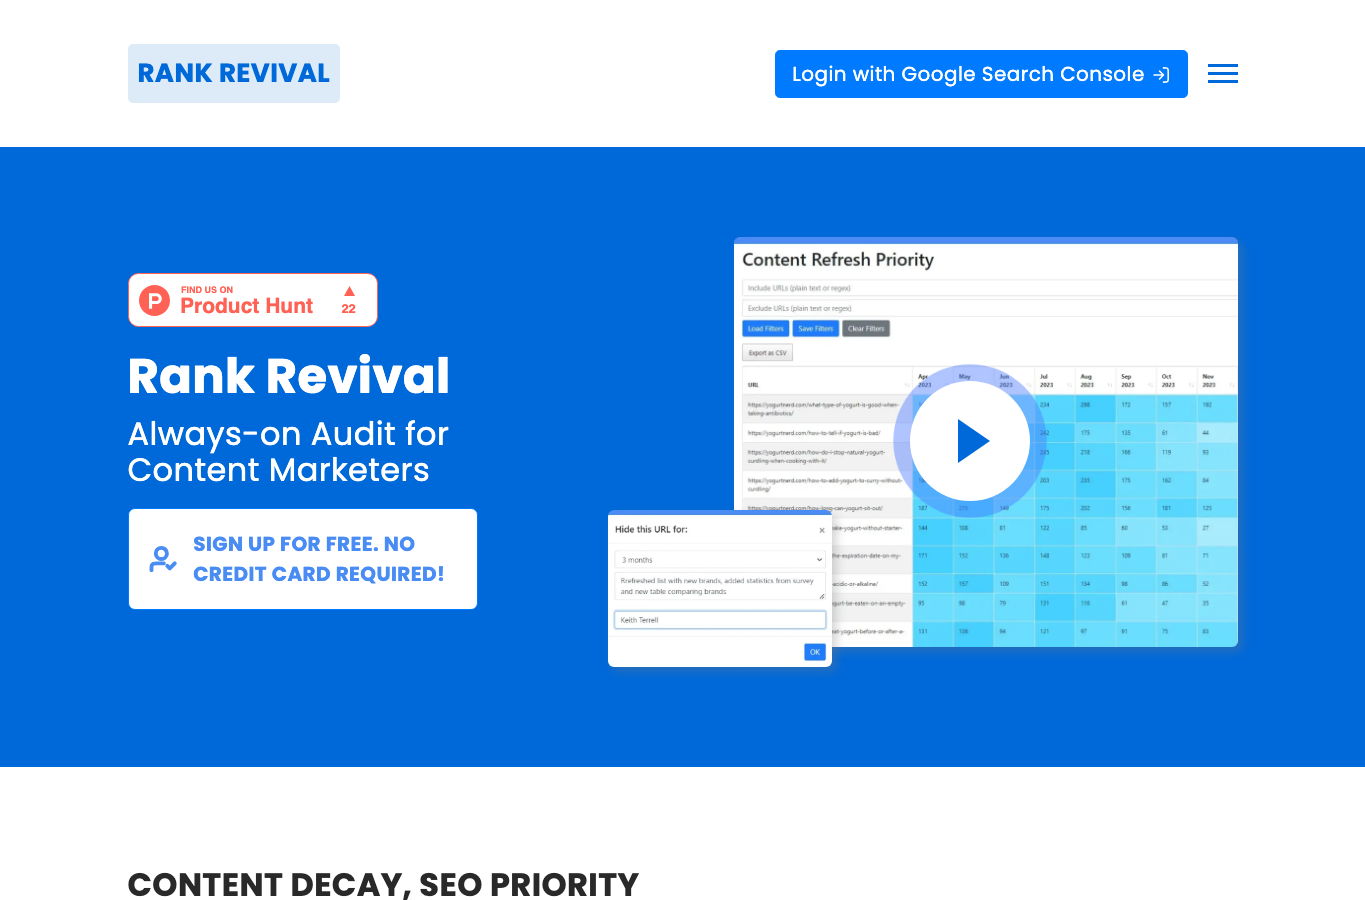Click Sign up for free button

(303, 559)
